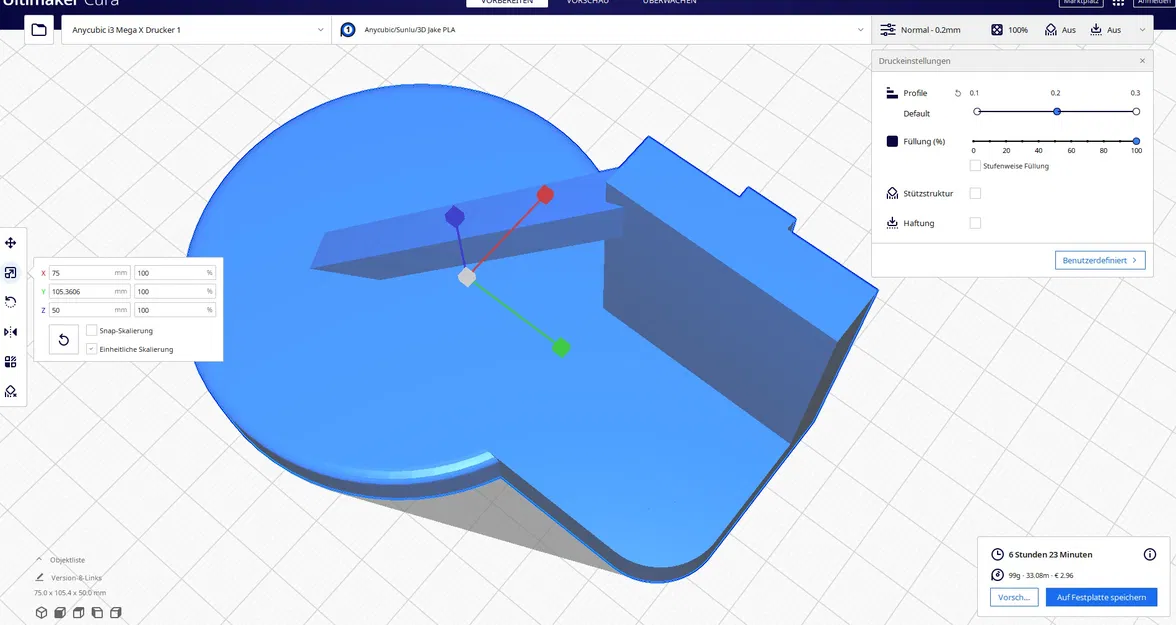Select the Mirror tool
This screenshot has height=625, width=1176.
click(x=10, y=332)
